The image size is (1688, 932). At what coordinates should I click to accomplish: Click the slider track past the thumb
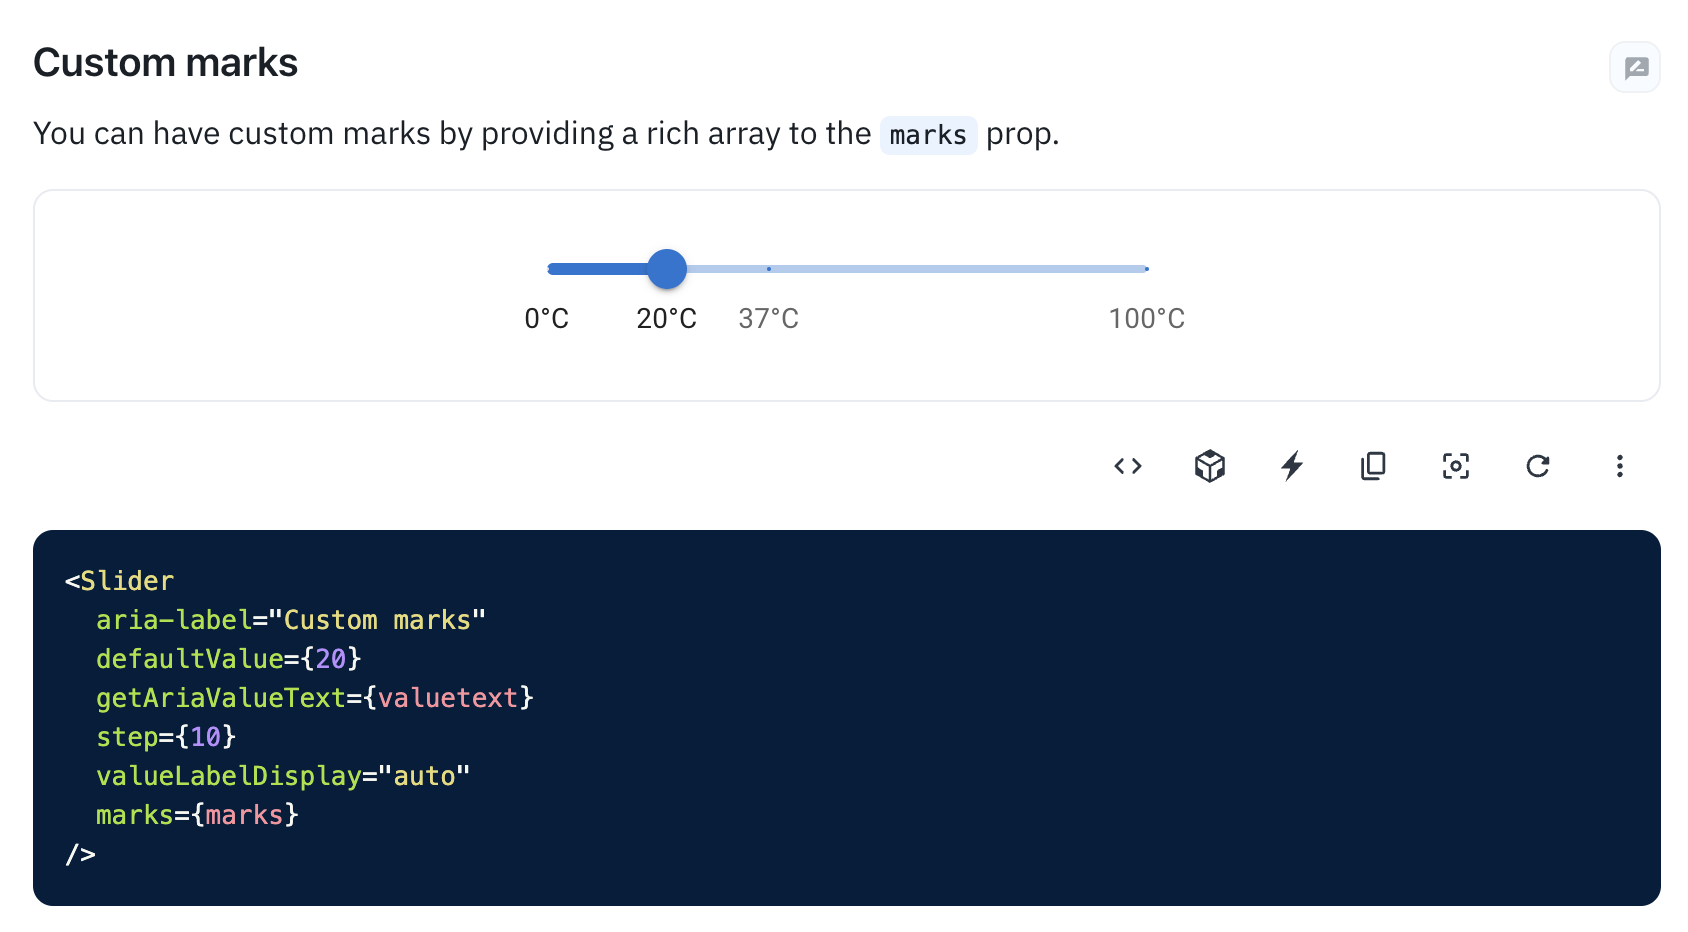pos(950,269)
